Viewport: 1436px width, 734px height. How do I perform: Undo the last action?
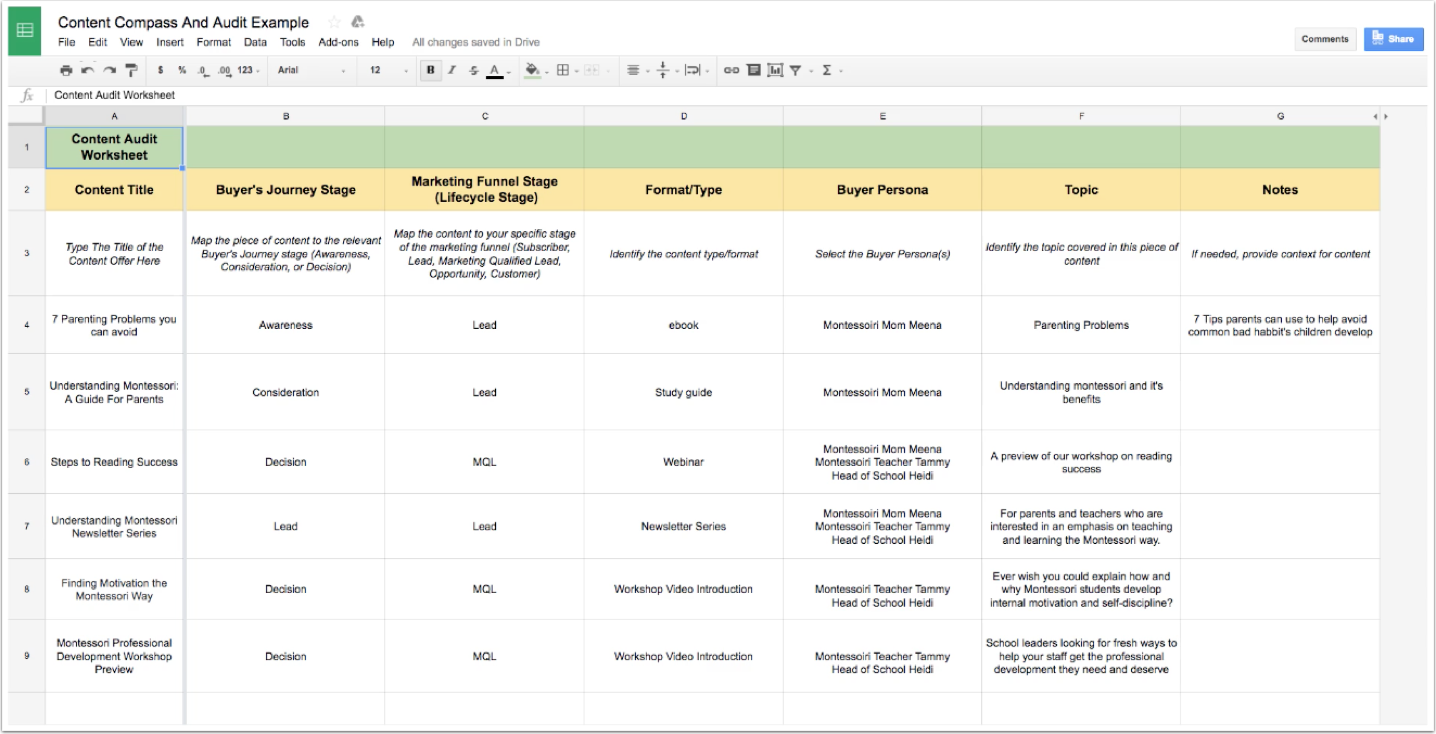point(87,70)
